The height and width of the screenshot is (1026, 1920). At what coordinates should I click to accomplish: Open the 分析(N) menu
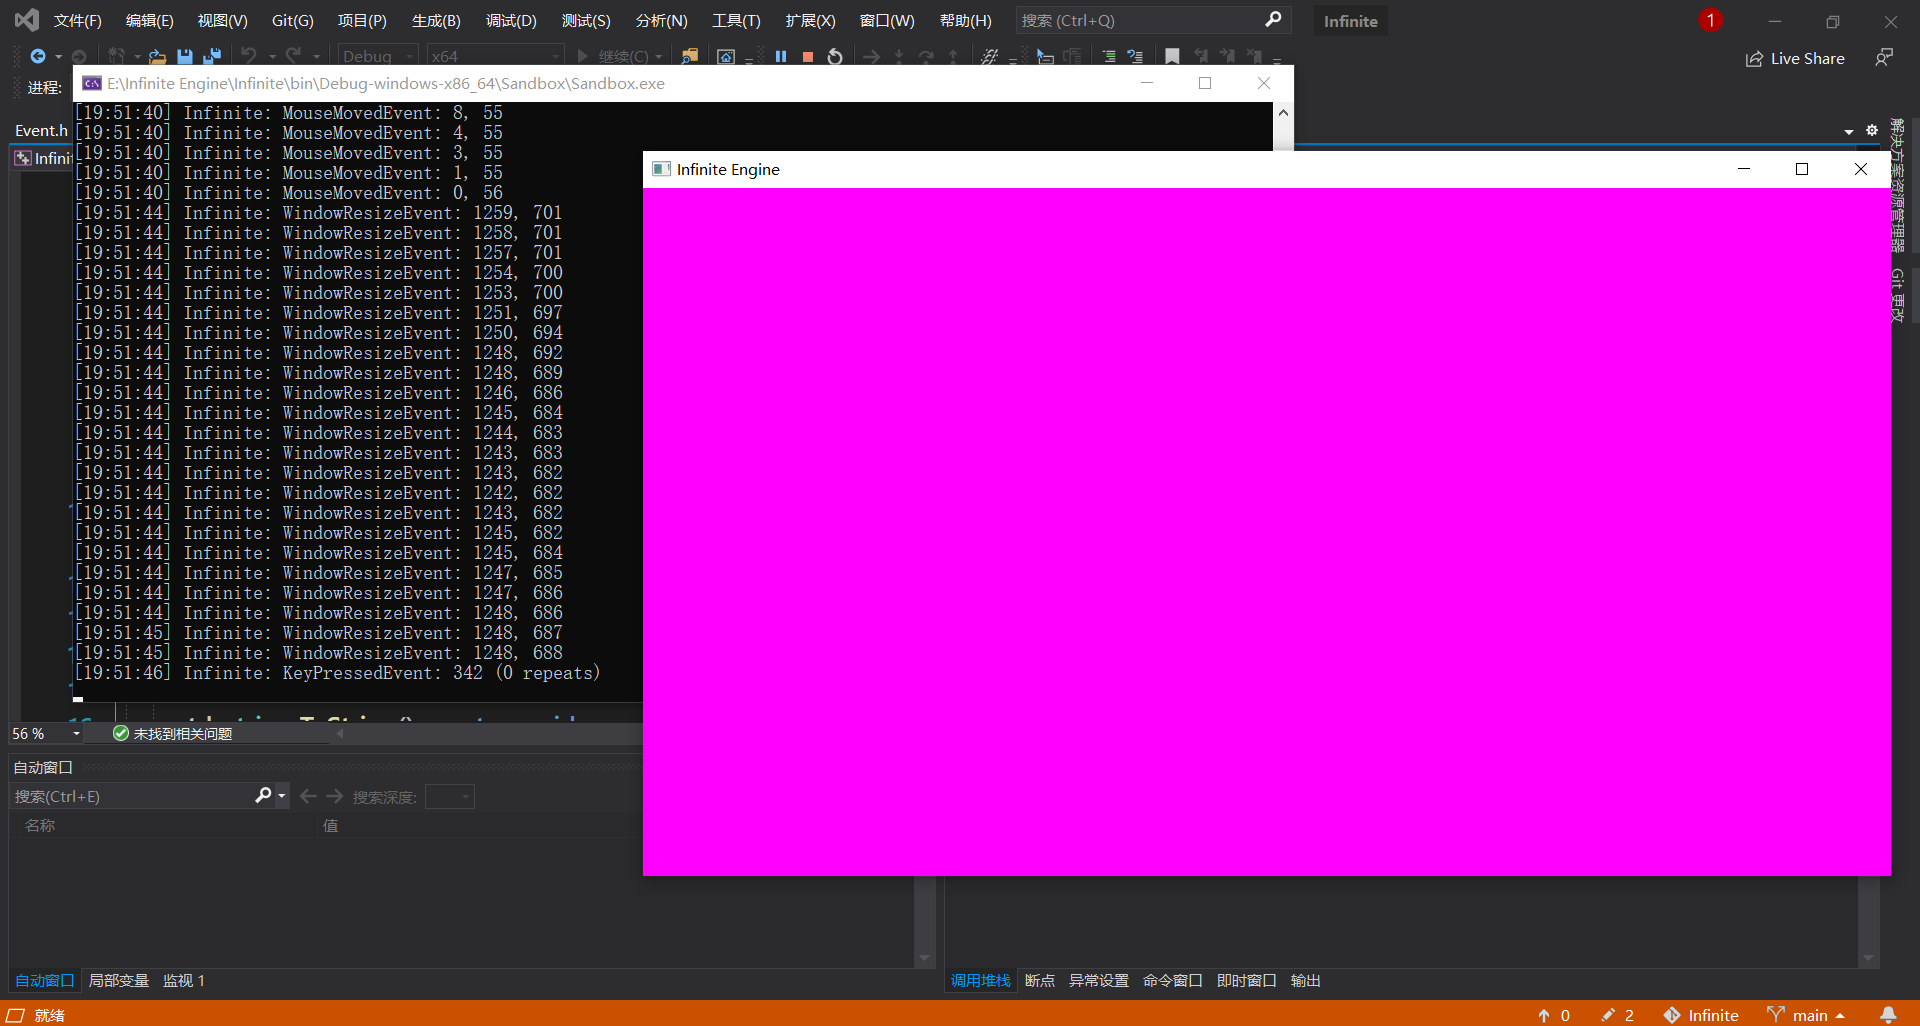tap(661, 21)
